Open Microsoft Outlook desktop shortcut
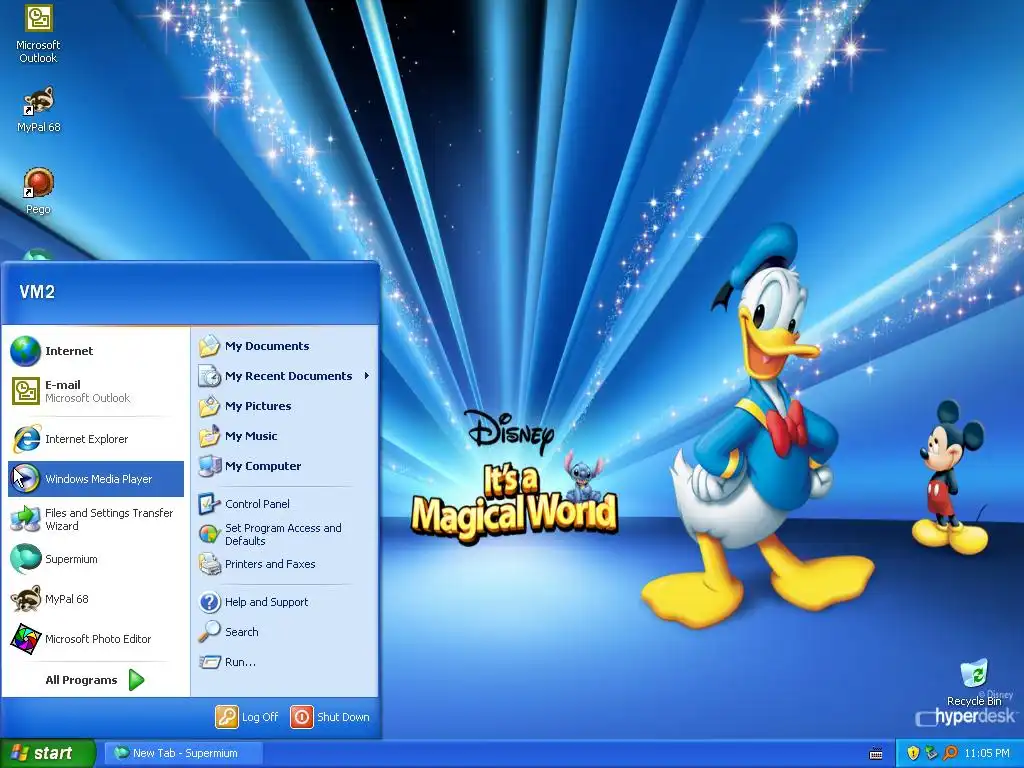Image resolution: width=1024 pixels, height=768 pixels. [38, 34]
